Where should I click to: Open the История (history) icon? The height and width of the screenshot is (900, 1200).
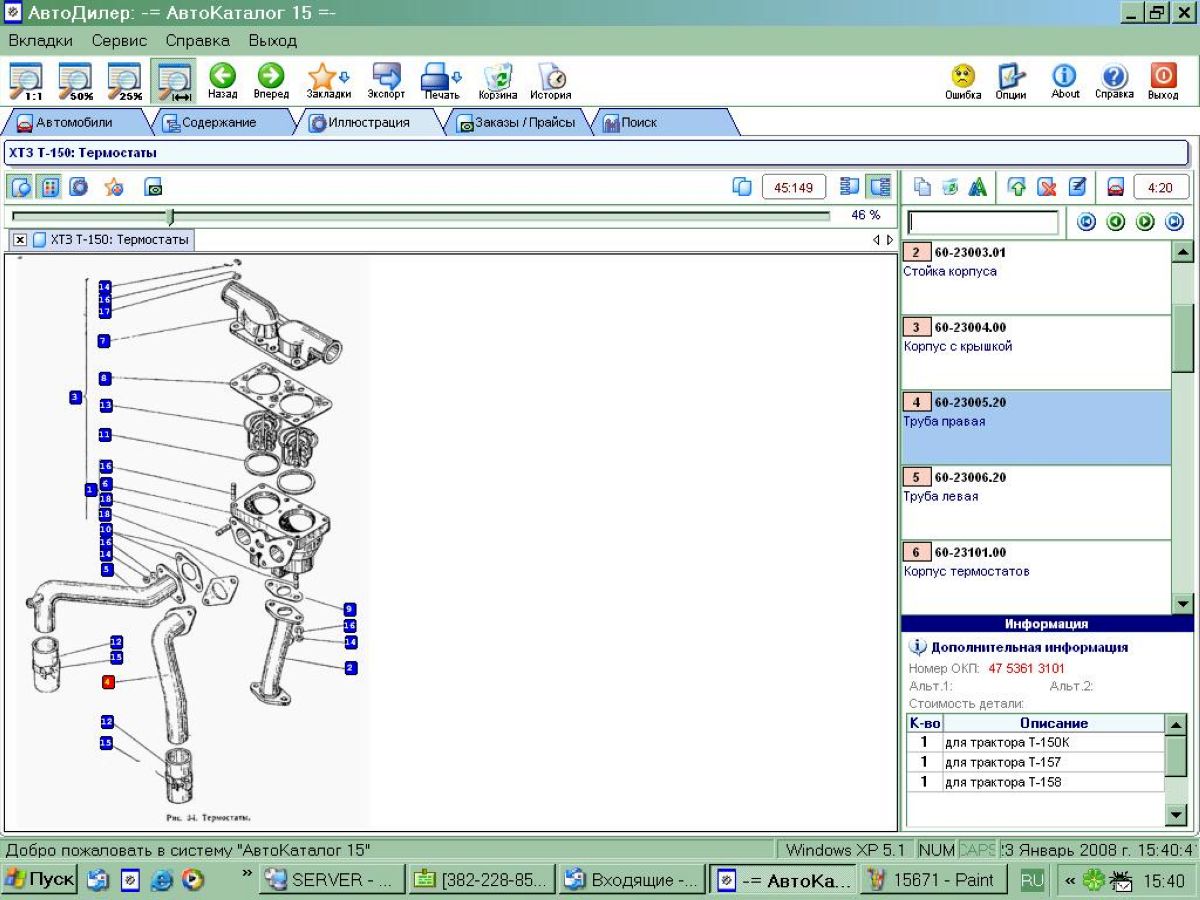coord(551,79)
